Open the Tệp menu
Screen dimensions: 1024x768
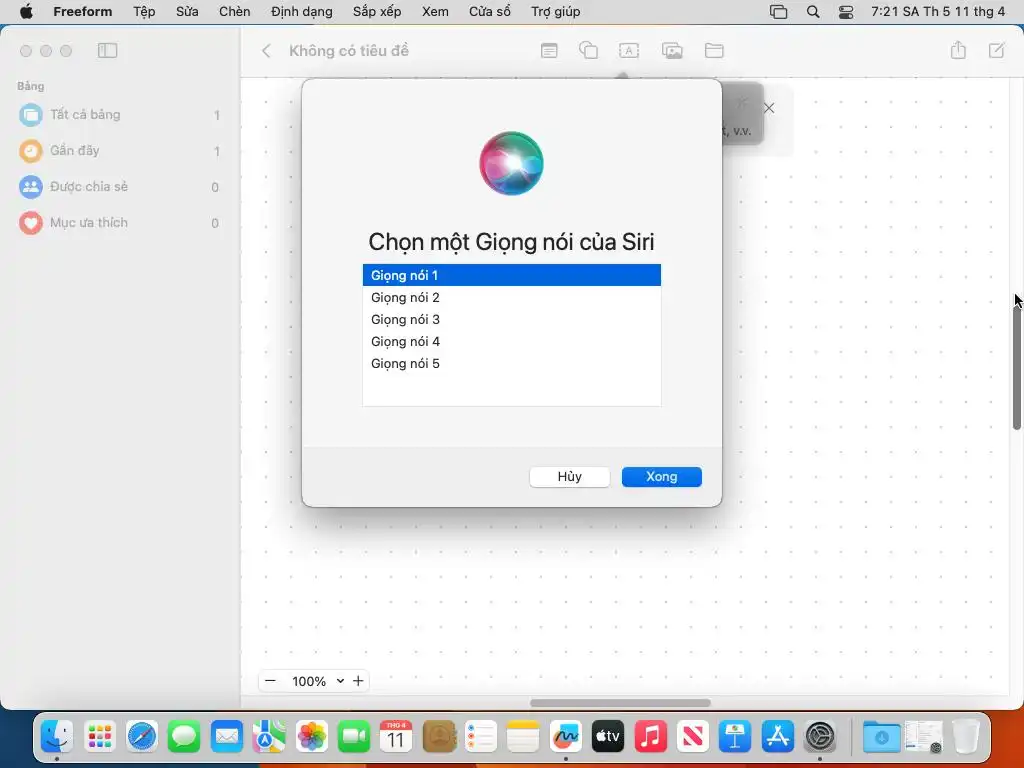[144, 12]
